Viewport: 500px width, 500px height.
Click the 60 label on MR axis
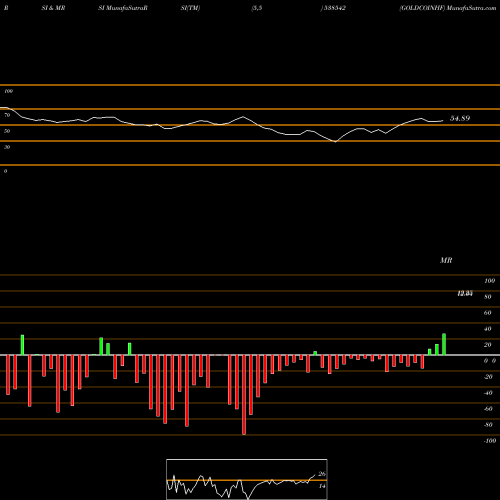pyautogui.click(x=488, y=313)
